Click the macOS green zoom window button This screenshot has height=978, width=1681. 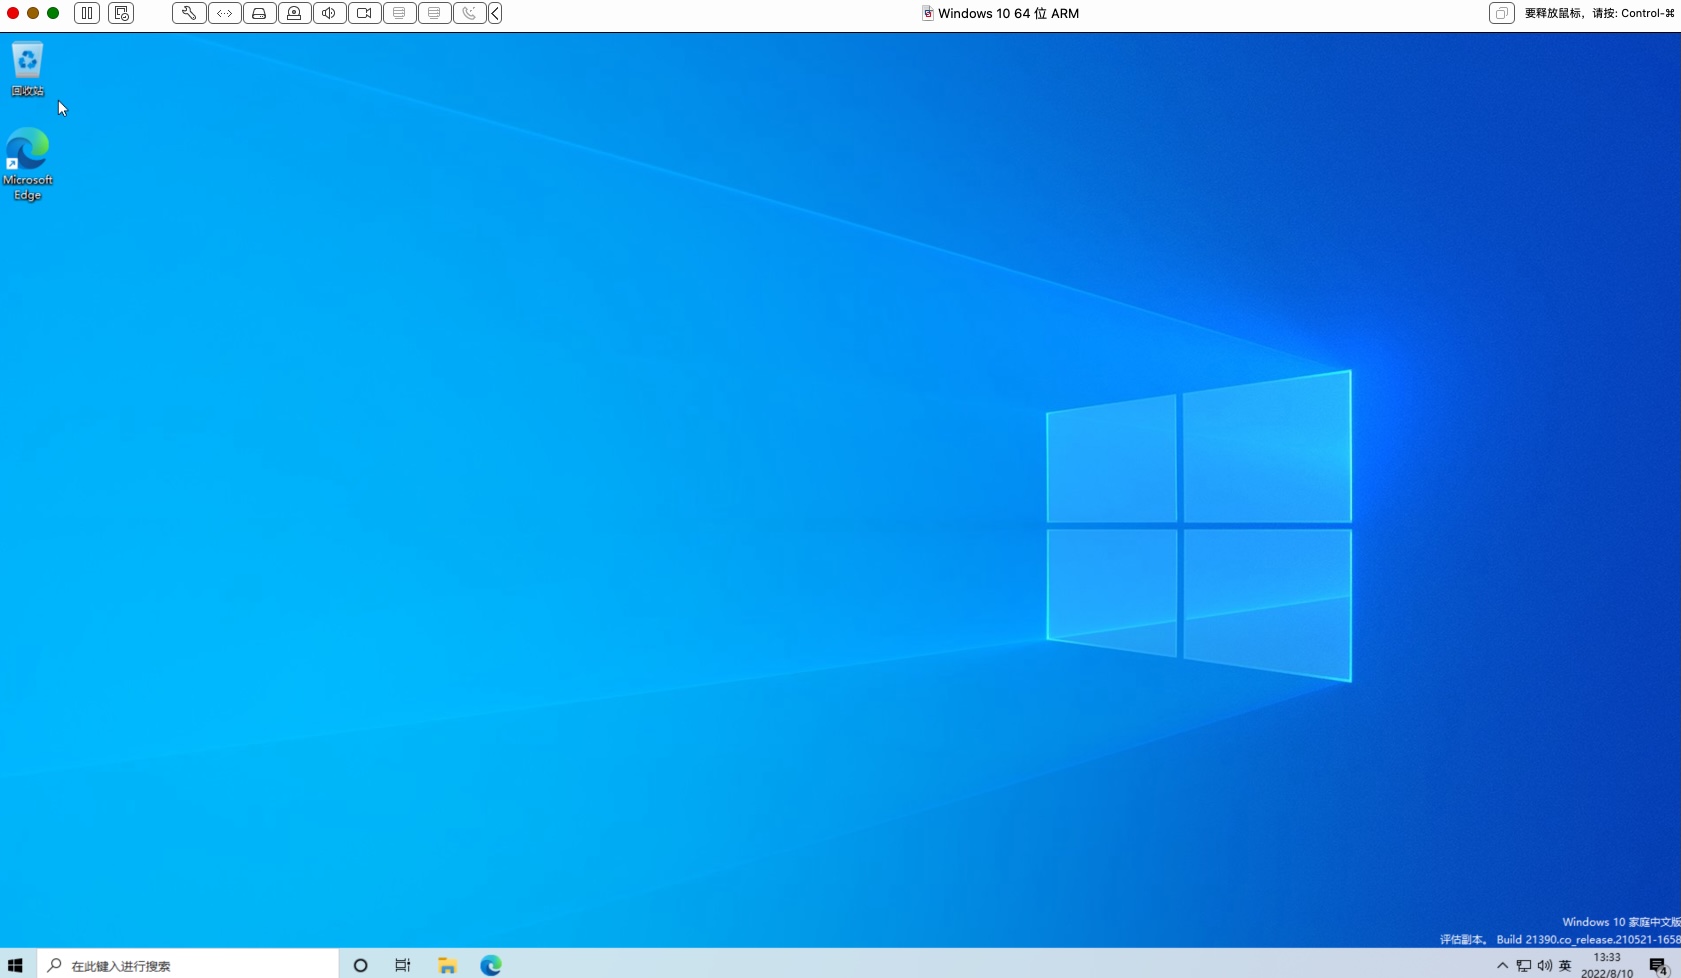[x=53, y=13]
